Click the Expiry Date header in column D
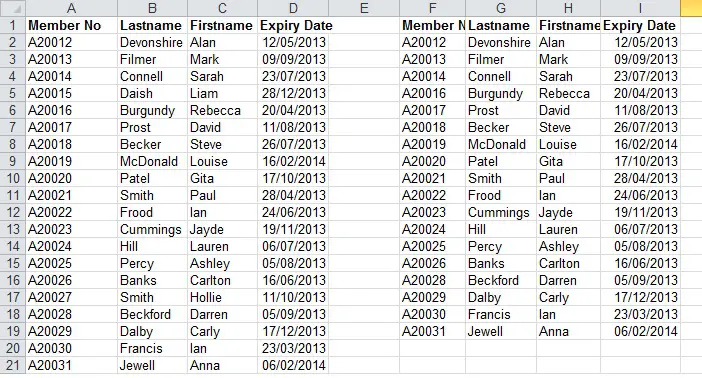This screenshot has width=702, height=378. point(293,26)
